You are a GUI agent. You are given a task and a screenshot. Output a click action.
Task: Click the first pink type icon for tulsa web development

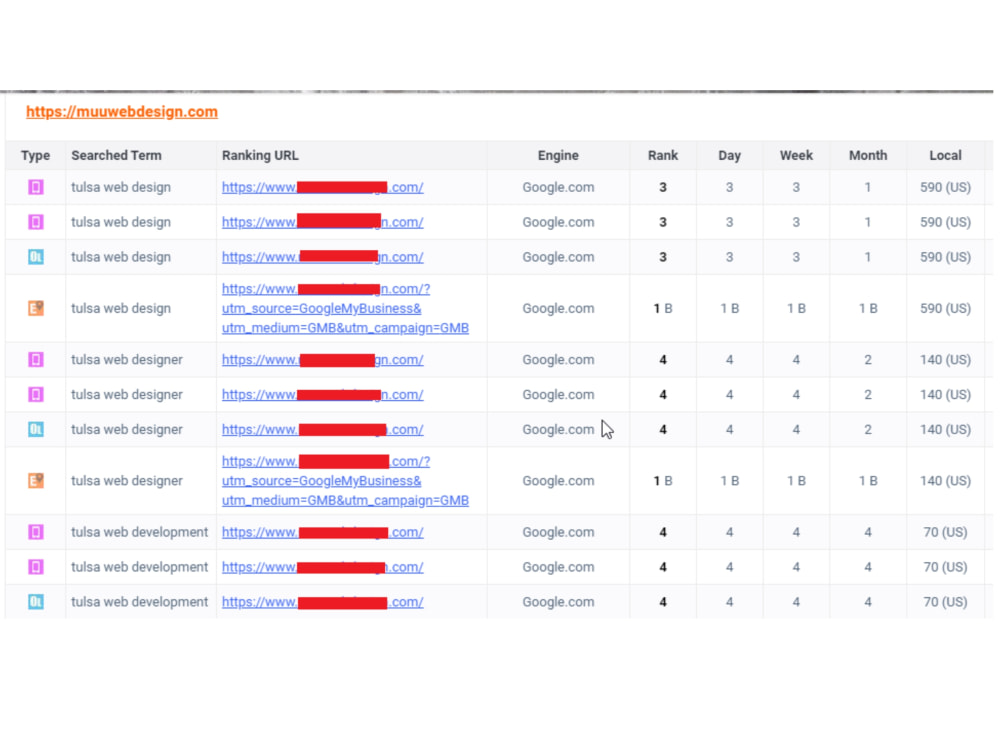coord(36,532)
